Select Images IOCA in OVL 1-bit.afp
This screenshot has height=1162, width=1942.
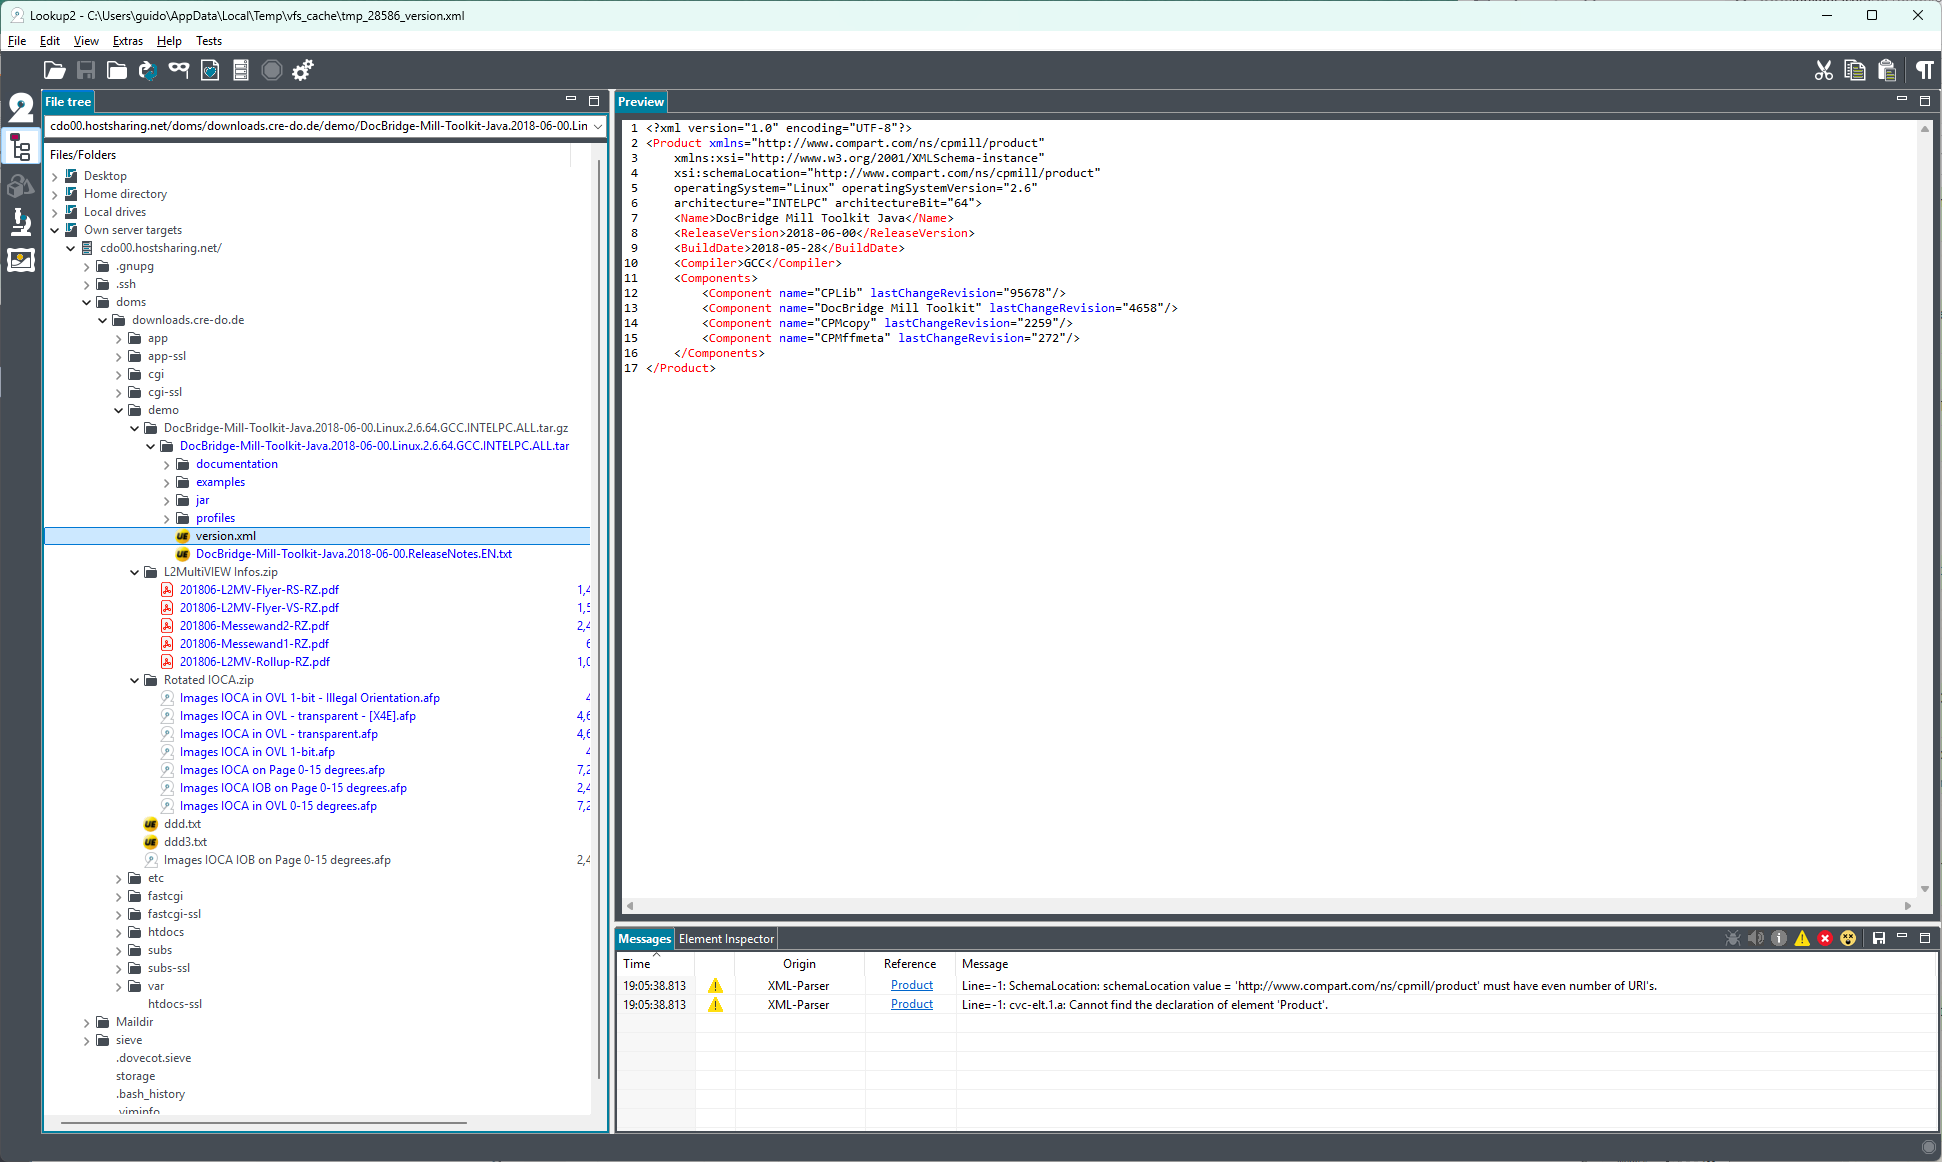click(x=257, y=752)
